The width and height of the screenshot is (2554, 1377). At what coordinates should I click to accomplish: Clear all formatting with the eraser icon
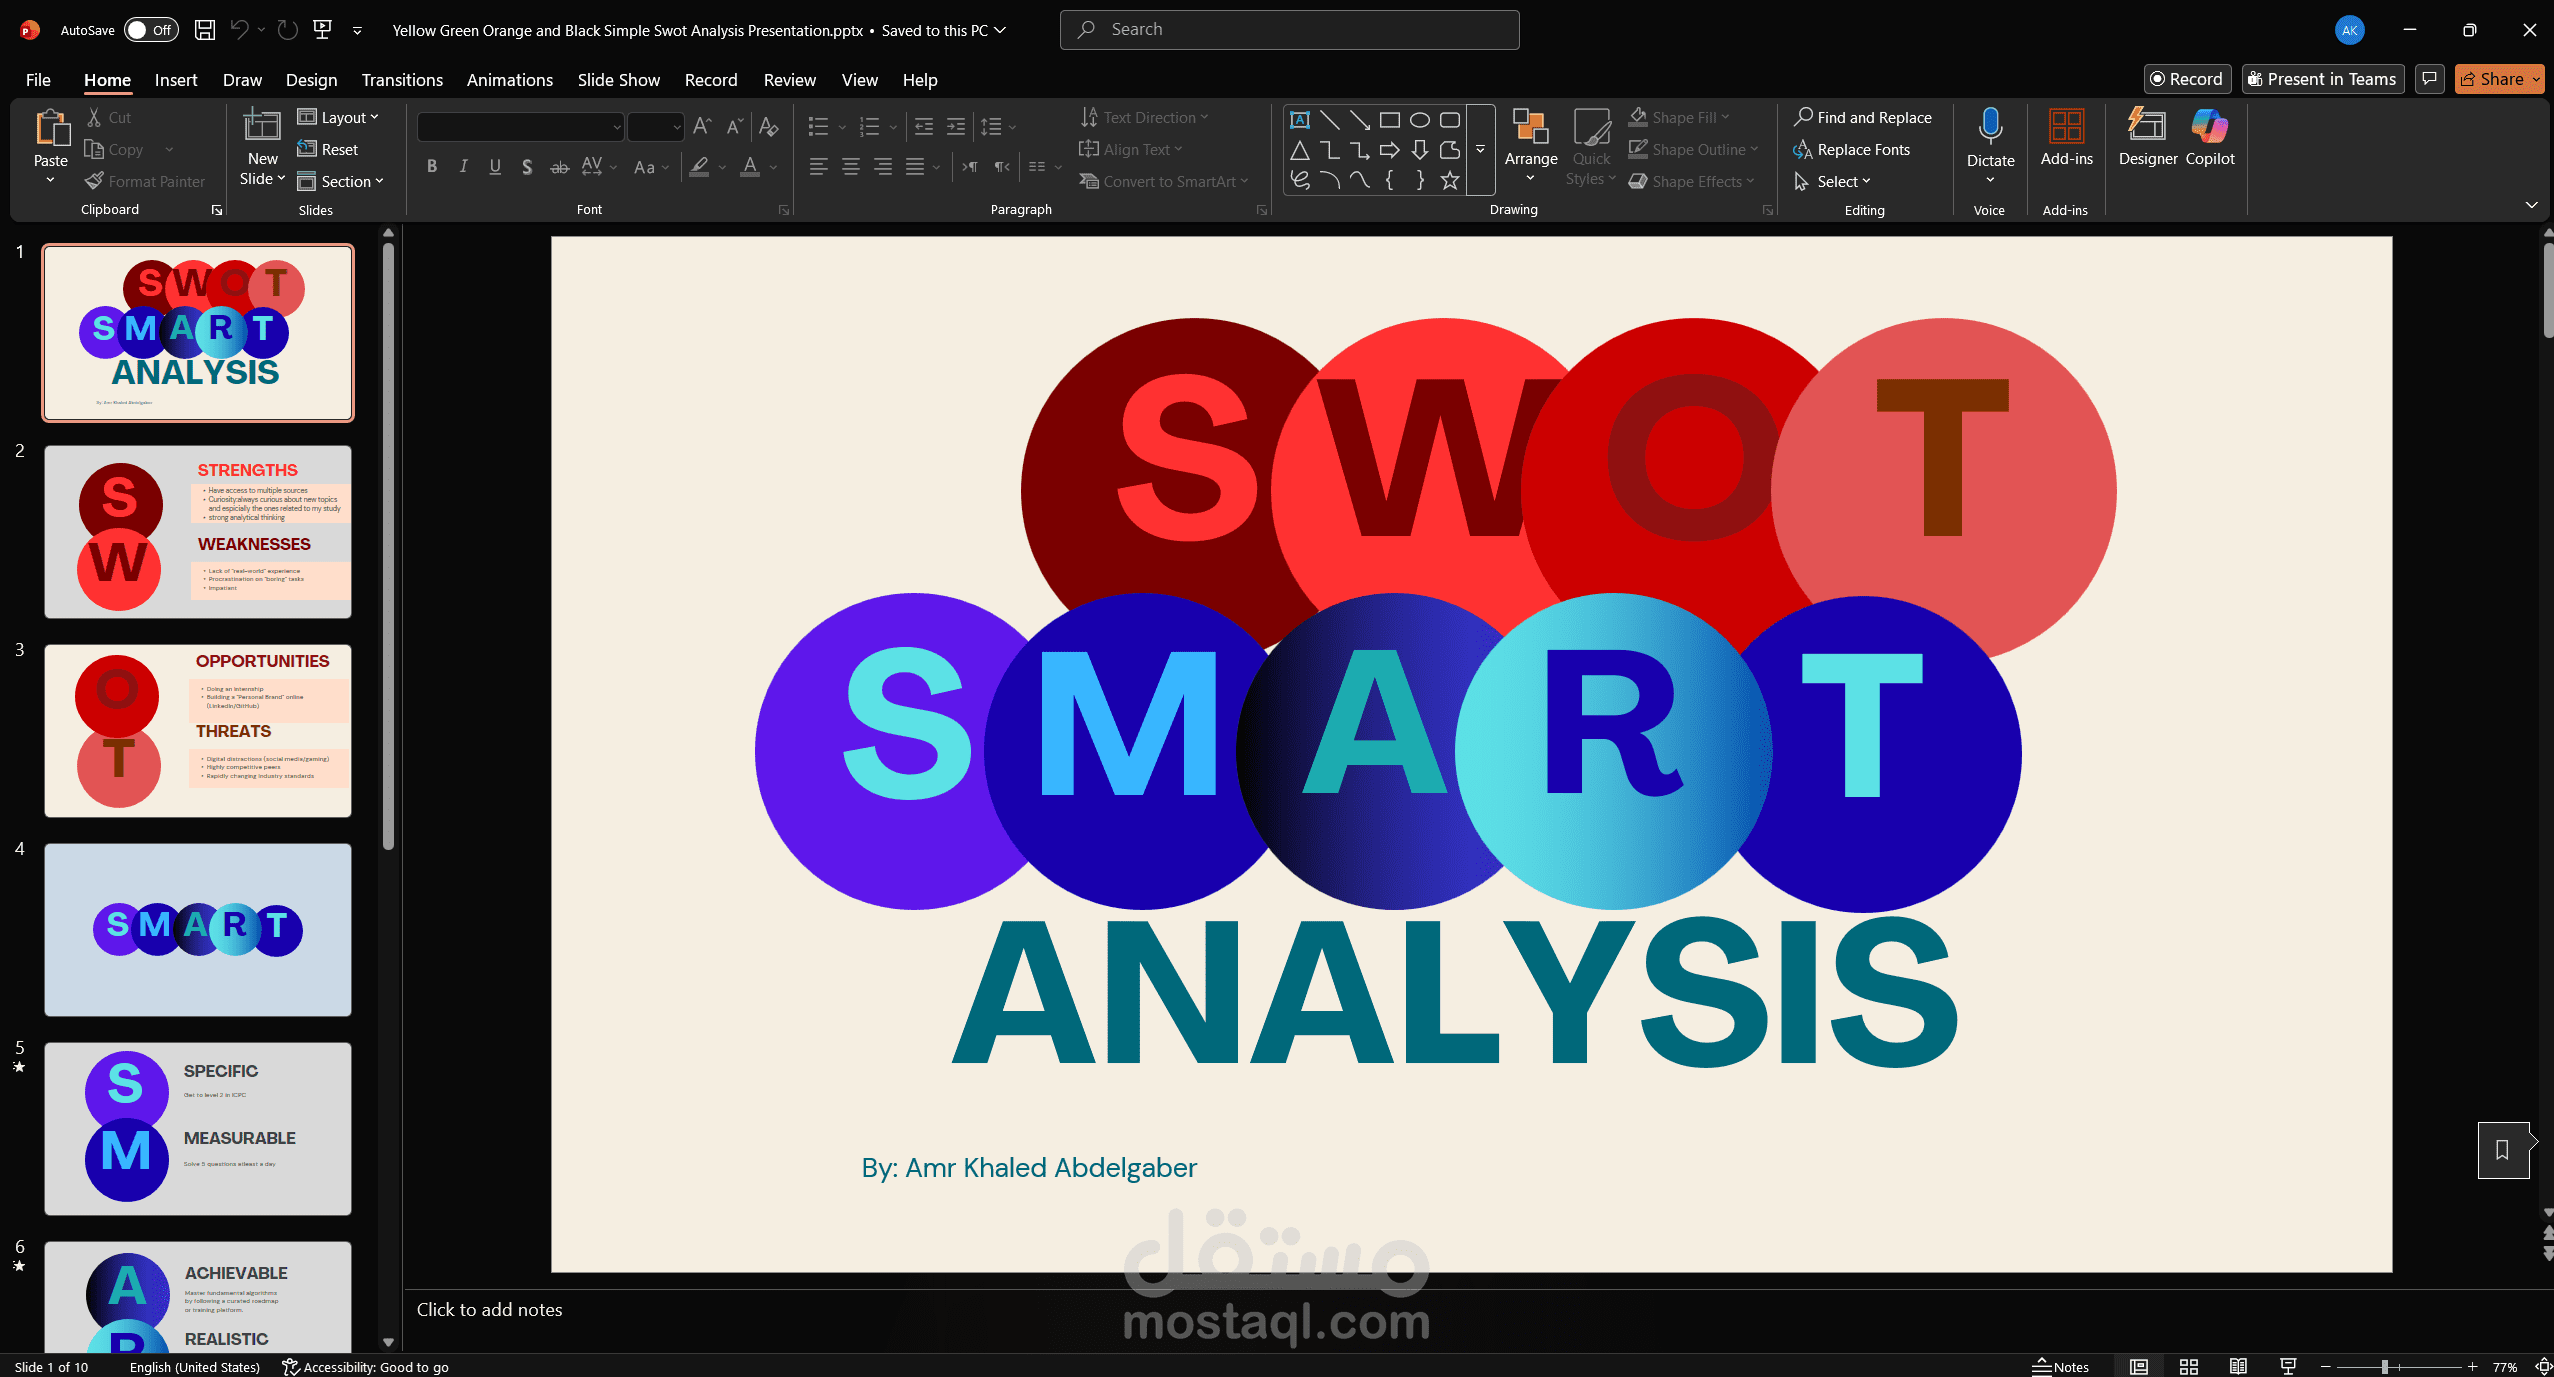pos(767,127)
